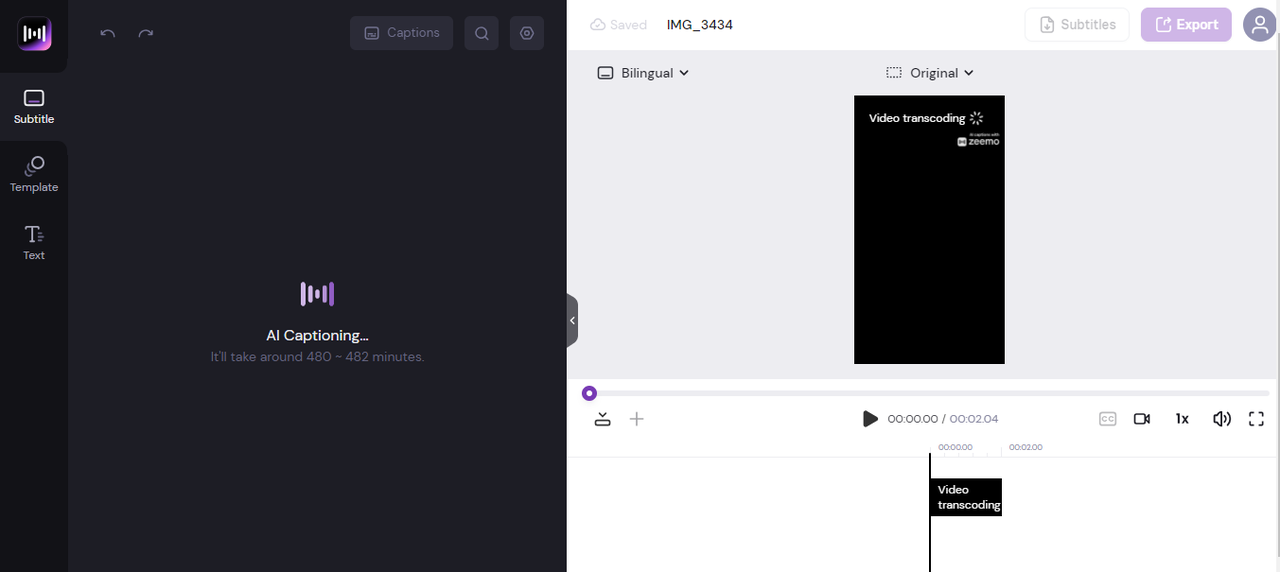Click the Export button
The height and width of the screenshot is (572, 1280).
(x=1186, y=24)
